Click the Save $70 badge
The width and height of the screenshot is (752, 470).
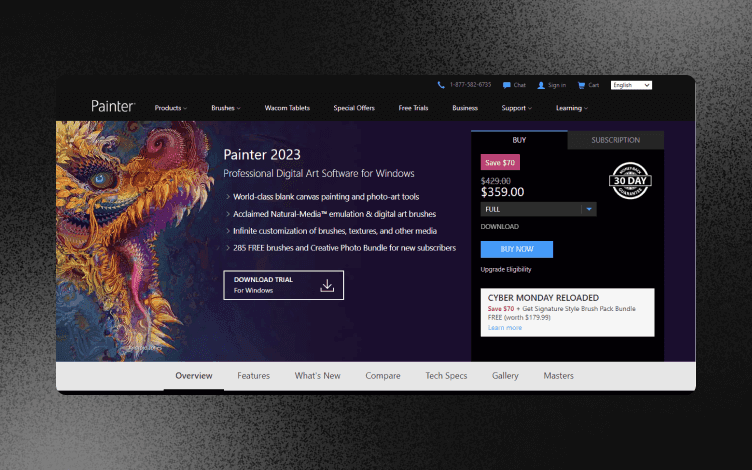(x=500, y=163)
